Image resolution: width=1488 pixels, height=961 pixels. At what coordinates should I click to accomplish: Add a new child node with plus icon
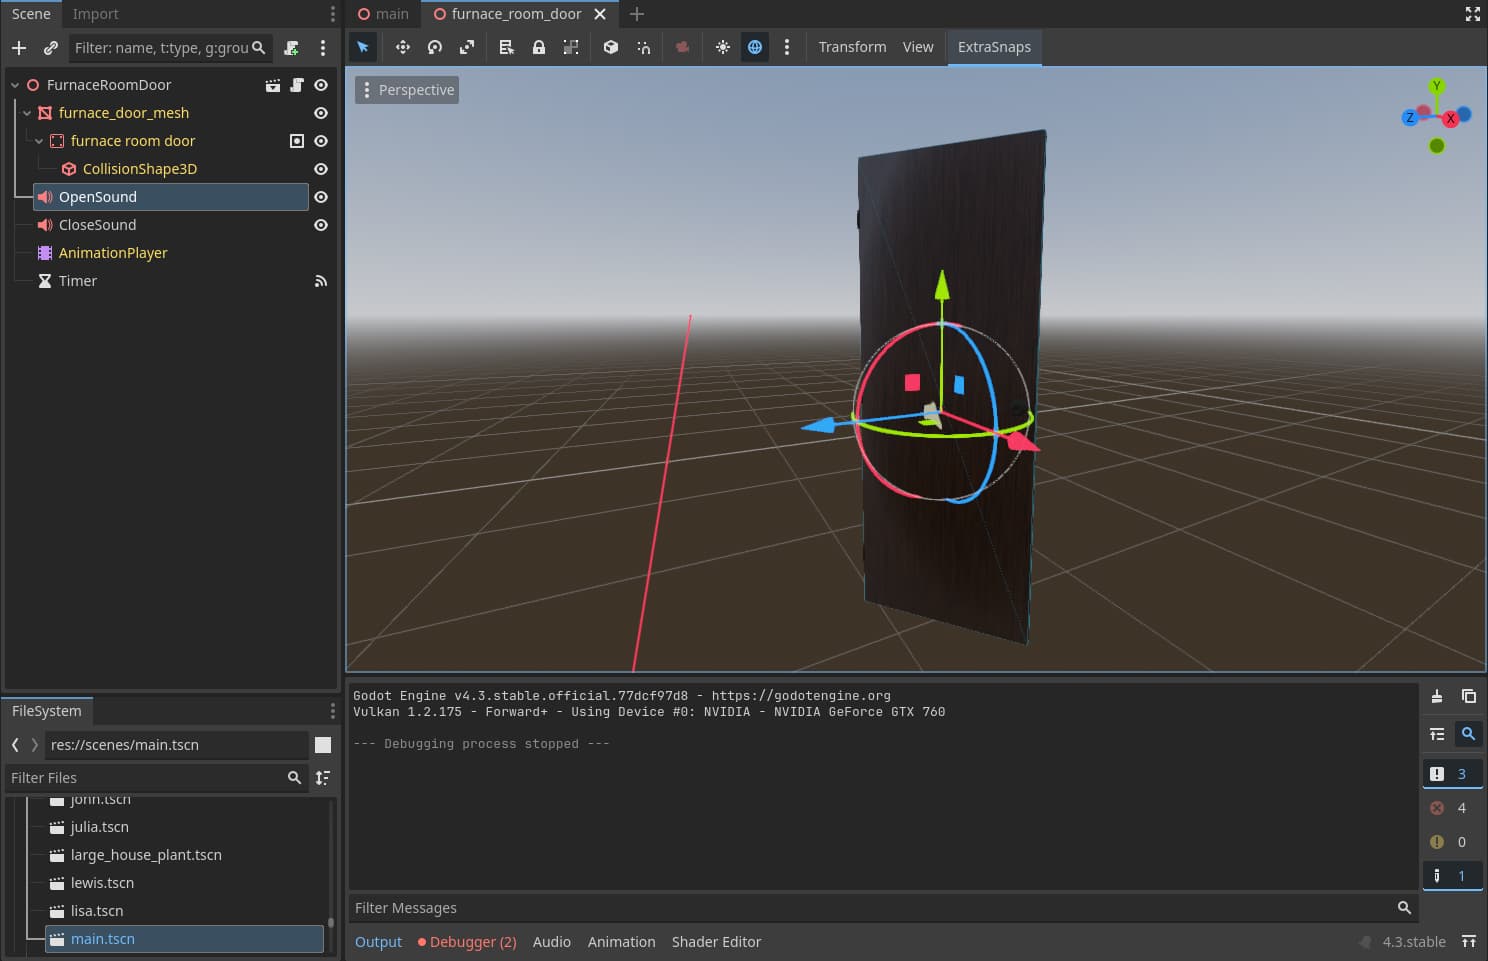tap(19, 47)
